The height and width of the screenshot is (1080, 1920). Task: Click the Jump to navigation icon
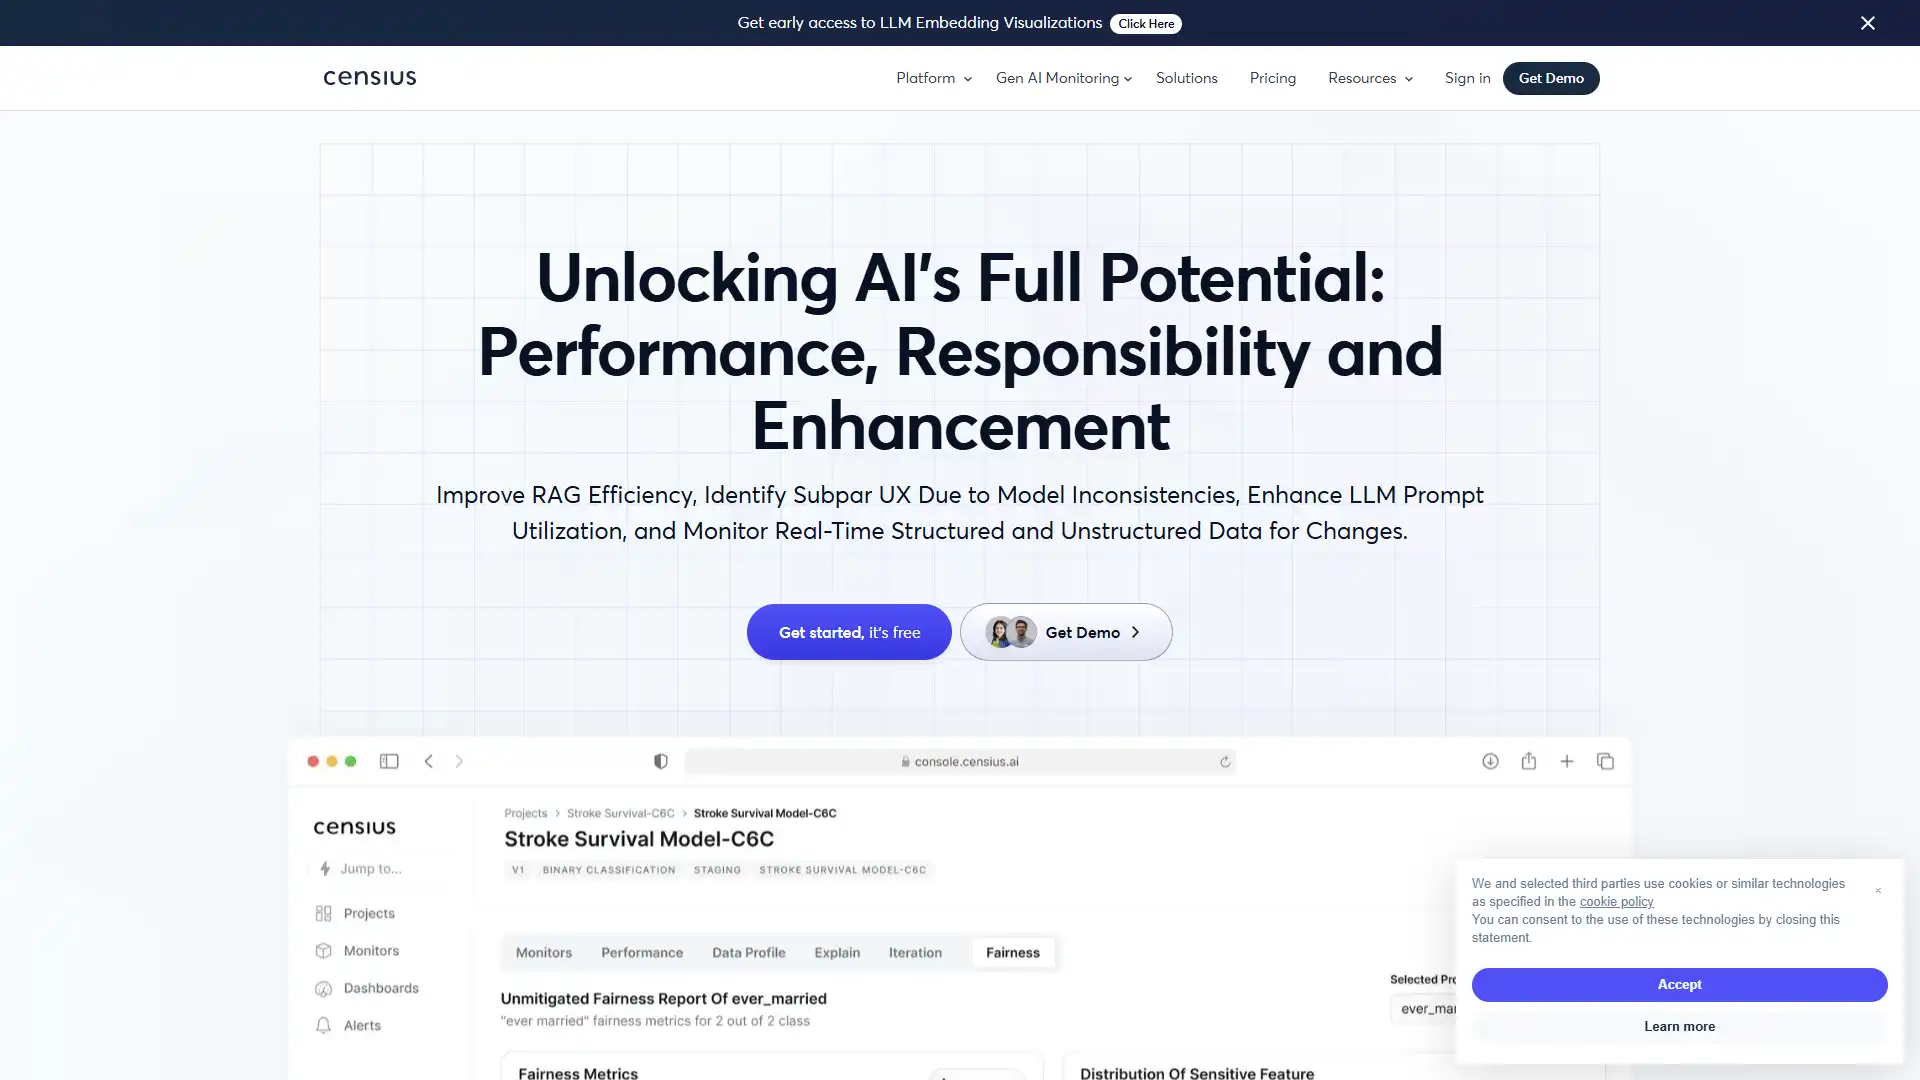(x=326, y=866)
